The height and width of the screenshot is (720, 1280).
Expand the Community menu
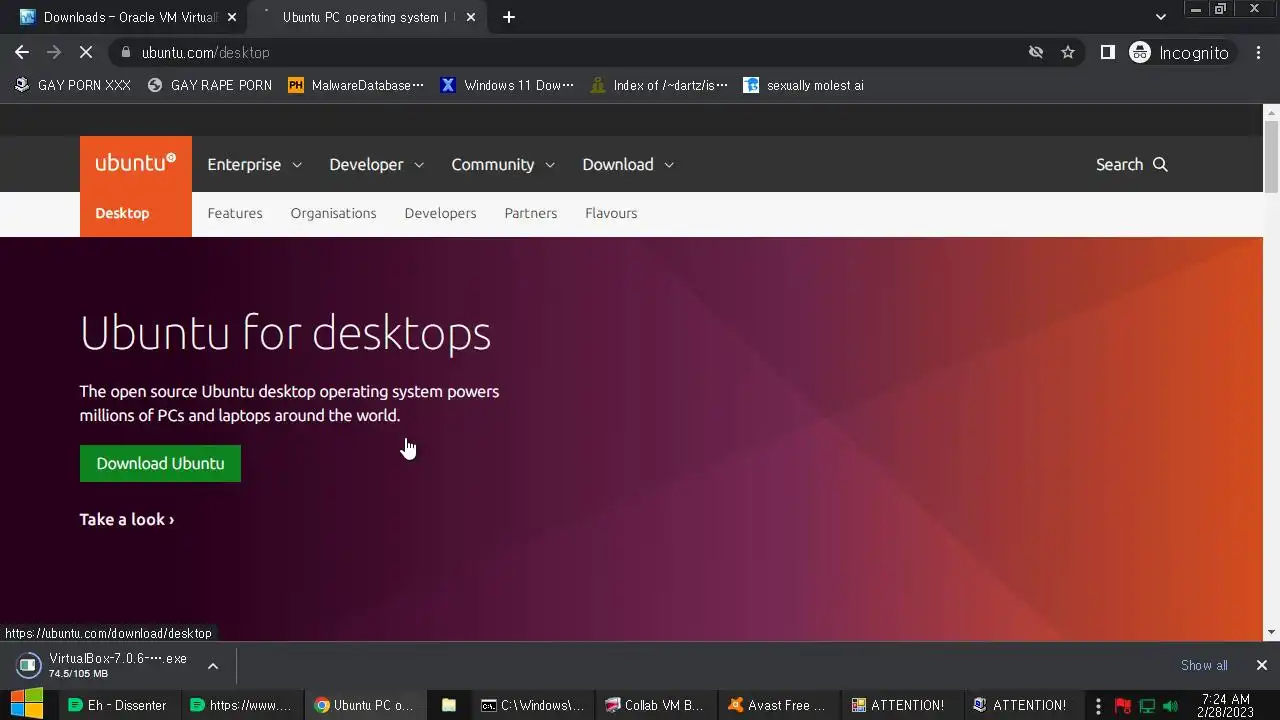[x=503, y=164]
